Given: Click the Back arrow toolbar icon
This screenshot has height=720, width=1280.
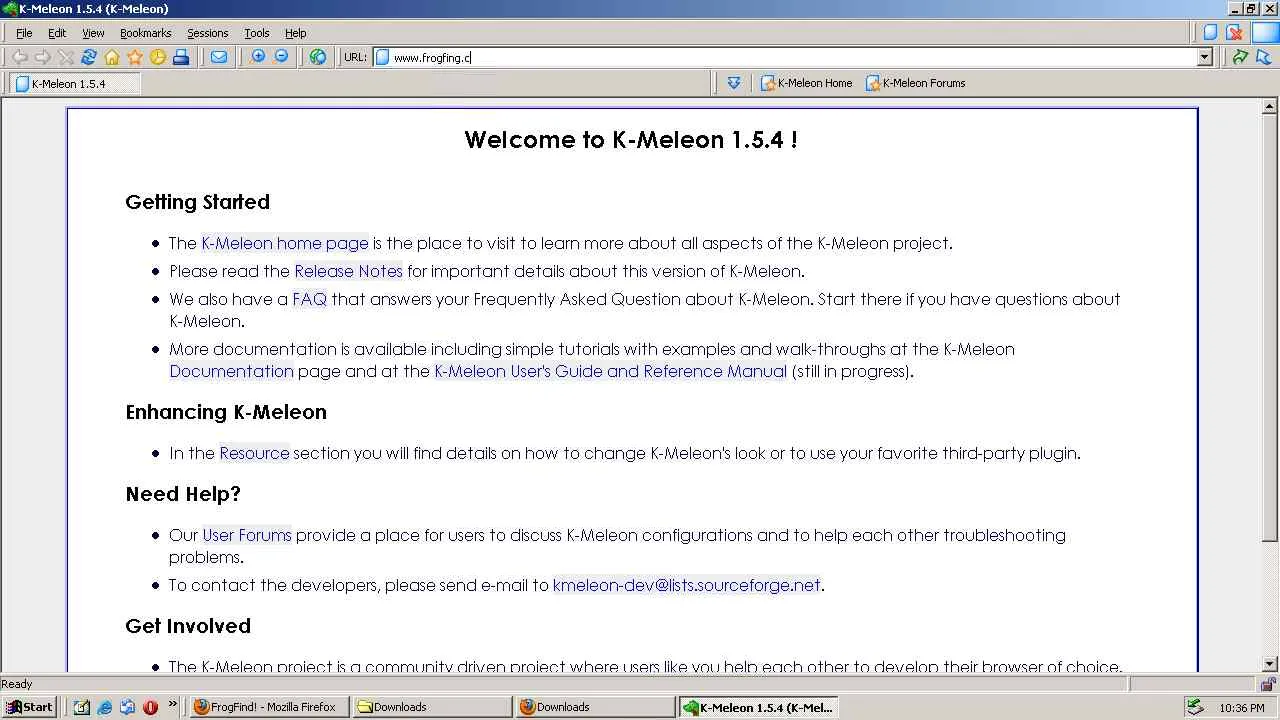Looking at the screenshot, I should [x=19, y=57].
